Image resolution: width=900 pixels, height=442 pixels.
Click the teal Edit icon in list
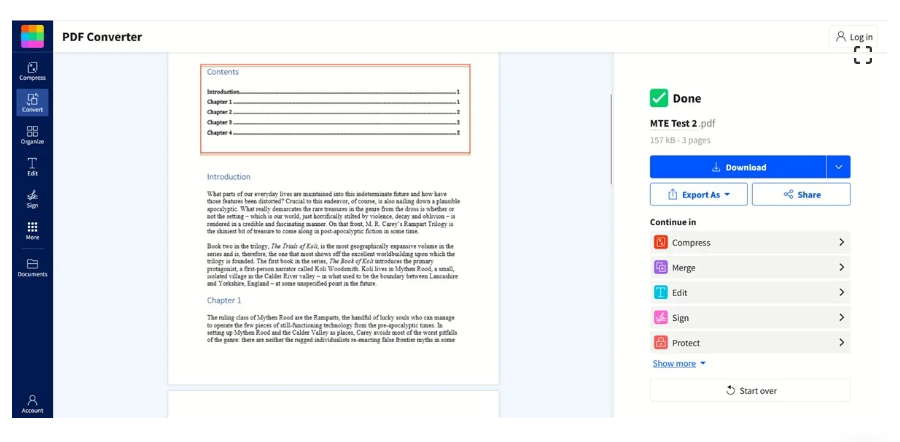pos(661,293)
